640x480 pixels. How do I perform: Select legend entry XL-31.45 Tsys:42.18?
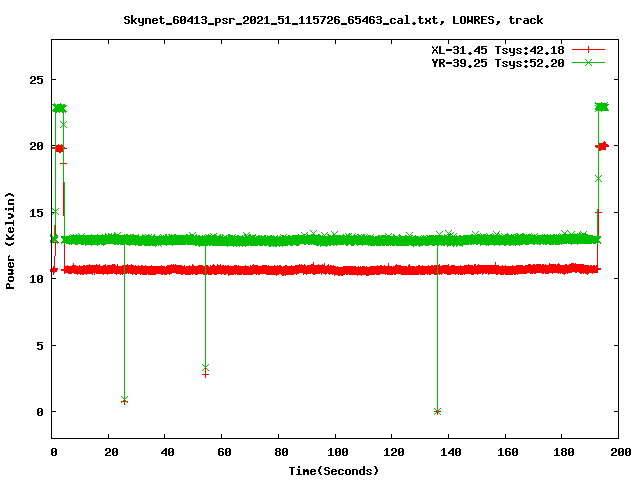click(x=498, y=50)
